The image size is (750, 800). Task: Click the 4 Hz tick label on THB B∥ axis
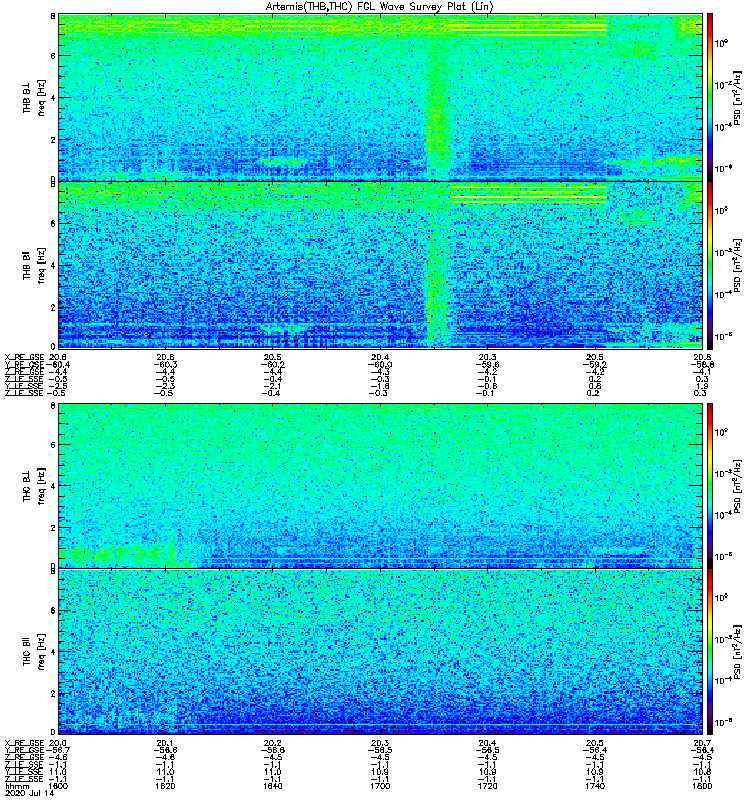pyautogui.click(x=53, y=265)
